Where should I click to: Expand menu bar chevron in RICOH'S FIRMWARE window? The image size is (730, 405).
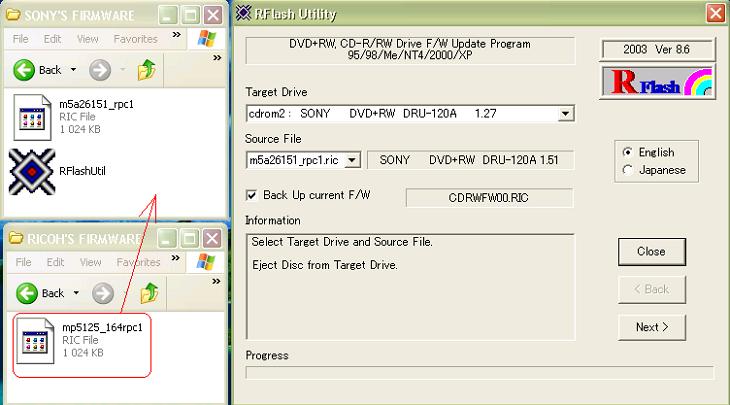click(x=176, y=257)
